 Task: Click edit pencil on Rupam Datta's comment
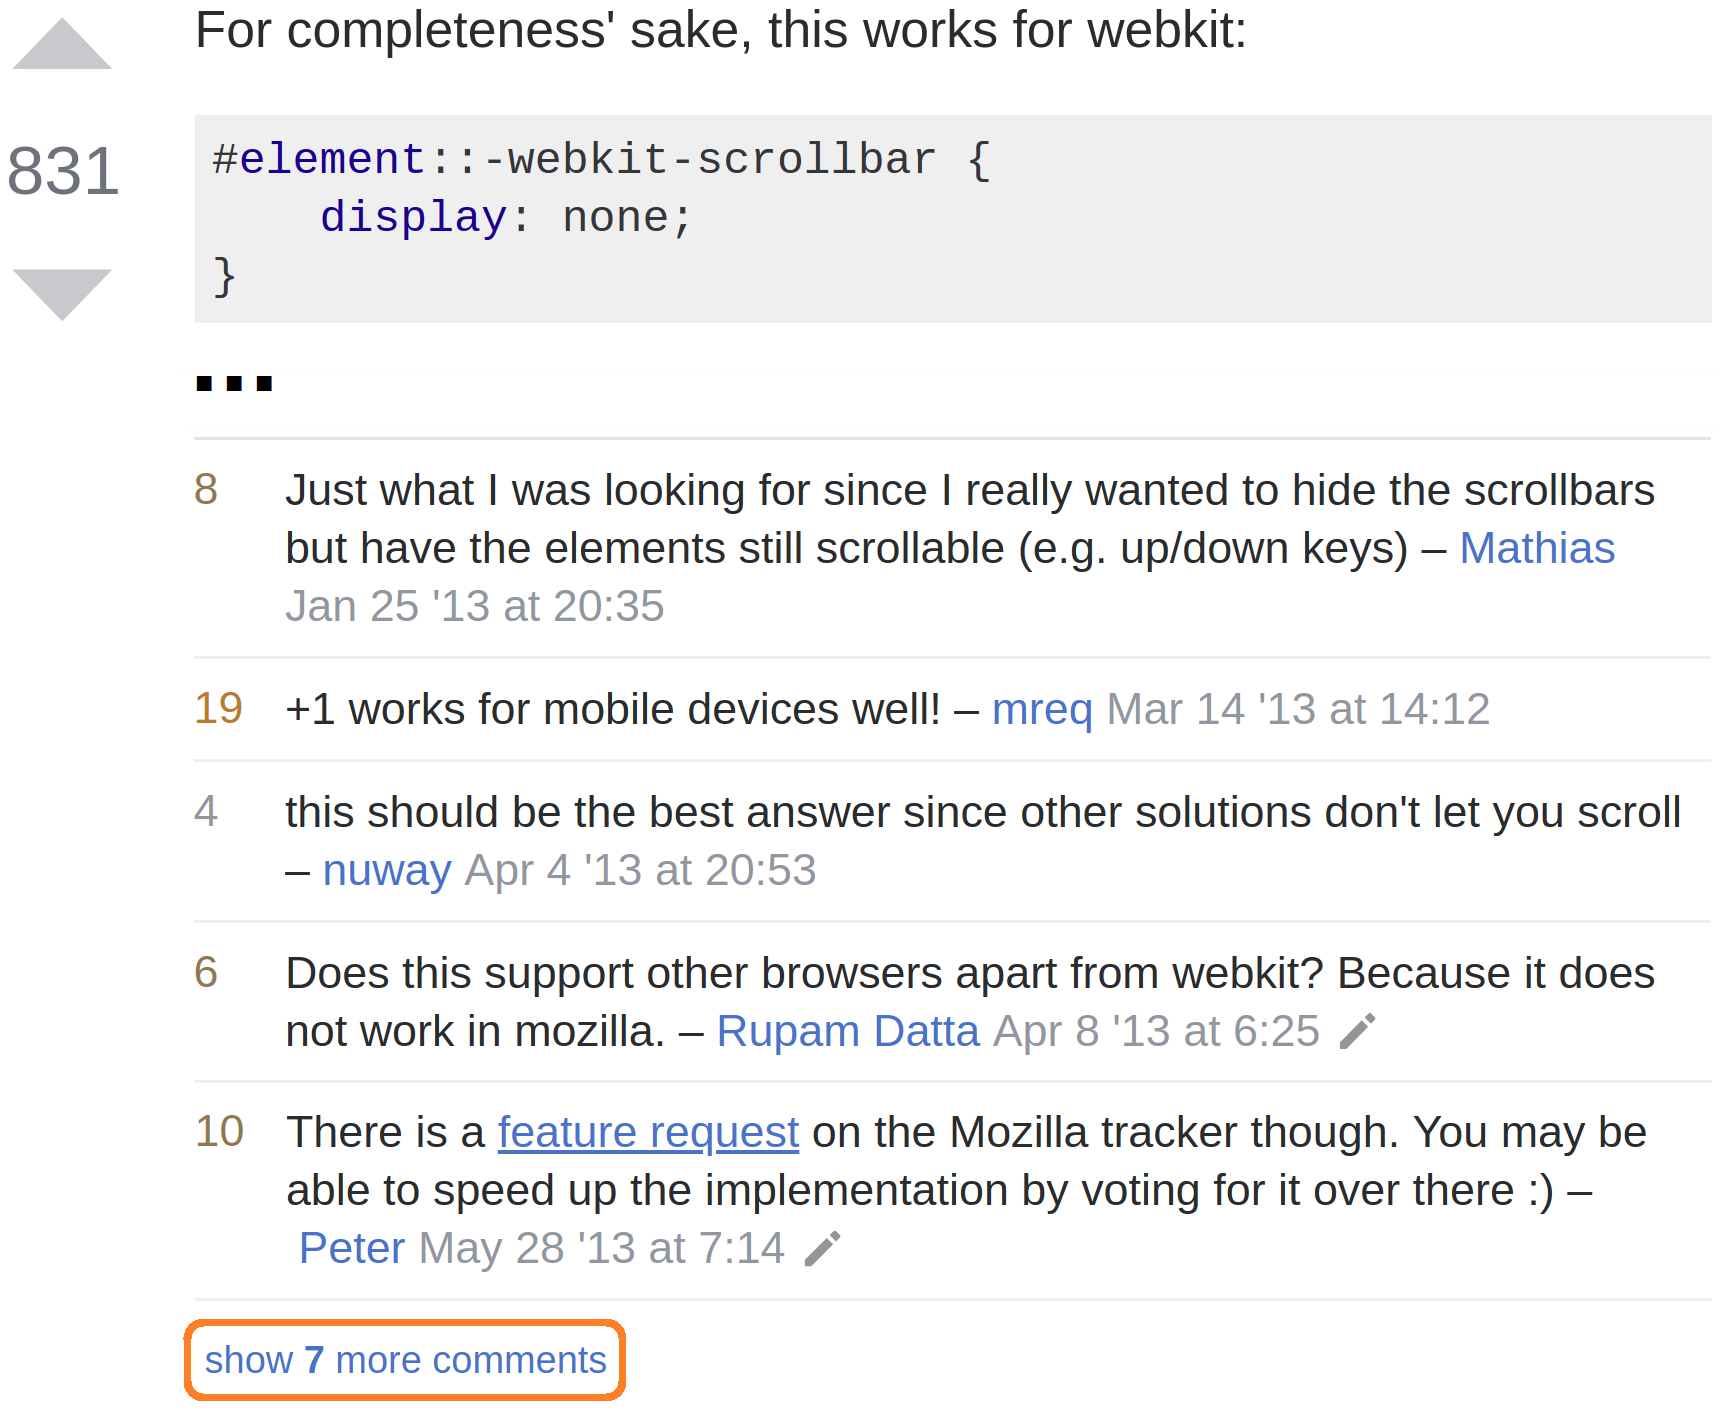pos(1357,1031)
